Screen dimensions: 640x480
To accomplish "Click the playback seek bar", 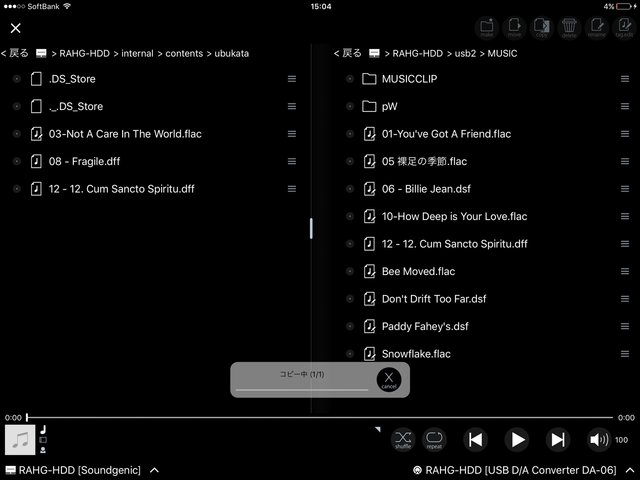I will coord(320,417).
